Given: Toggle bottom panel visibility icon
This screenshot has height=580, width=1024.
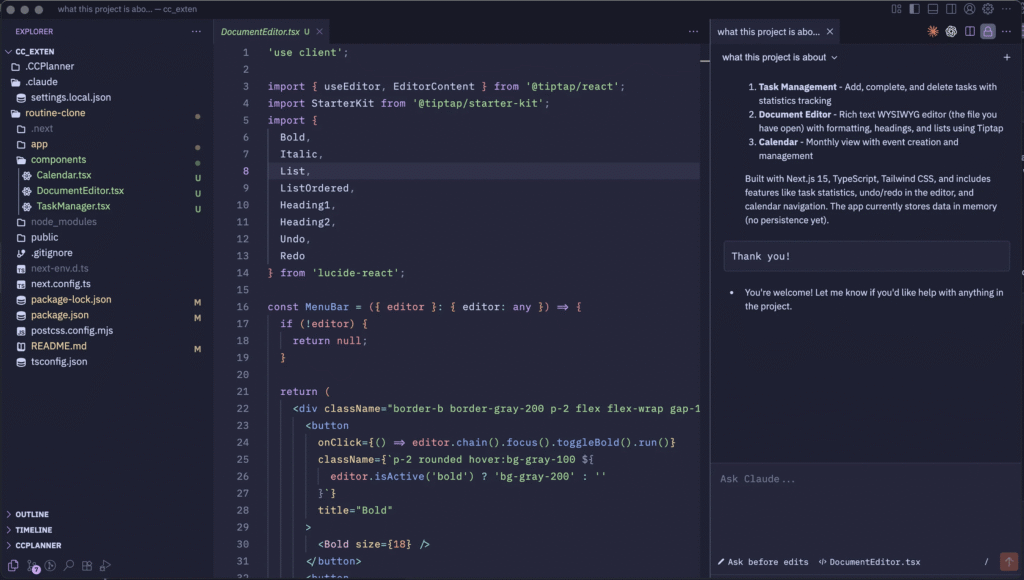Looking at the screenshot, I should 933,9.
